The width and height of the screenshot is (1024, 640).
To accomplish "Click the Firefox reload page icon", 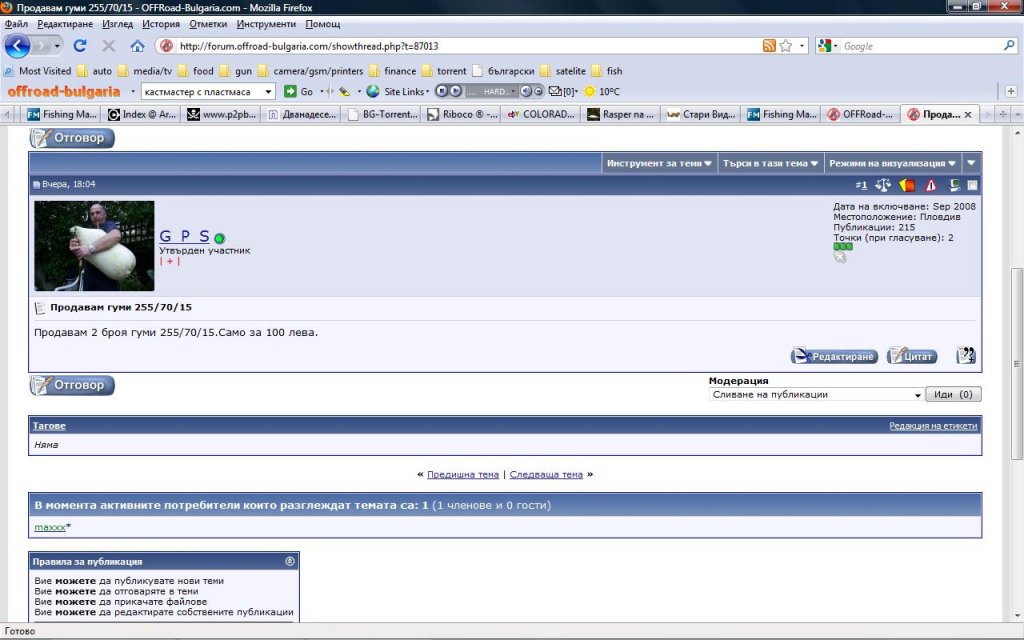I will click(80, 46).
